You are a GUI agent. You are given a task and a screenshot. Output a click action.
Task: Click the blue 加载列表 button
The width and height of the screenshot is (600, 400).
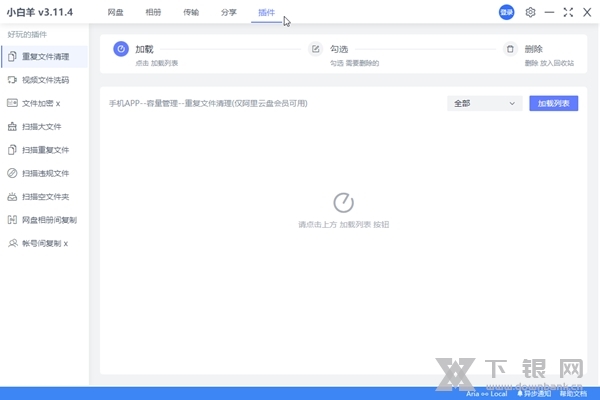pos(553,103)
